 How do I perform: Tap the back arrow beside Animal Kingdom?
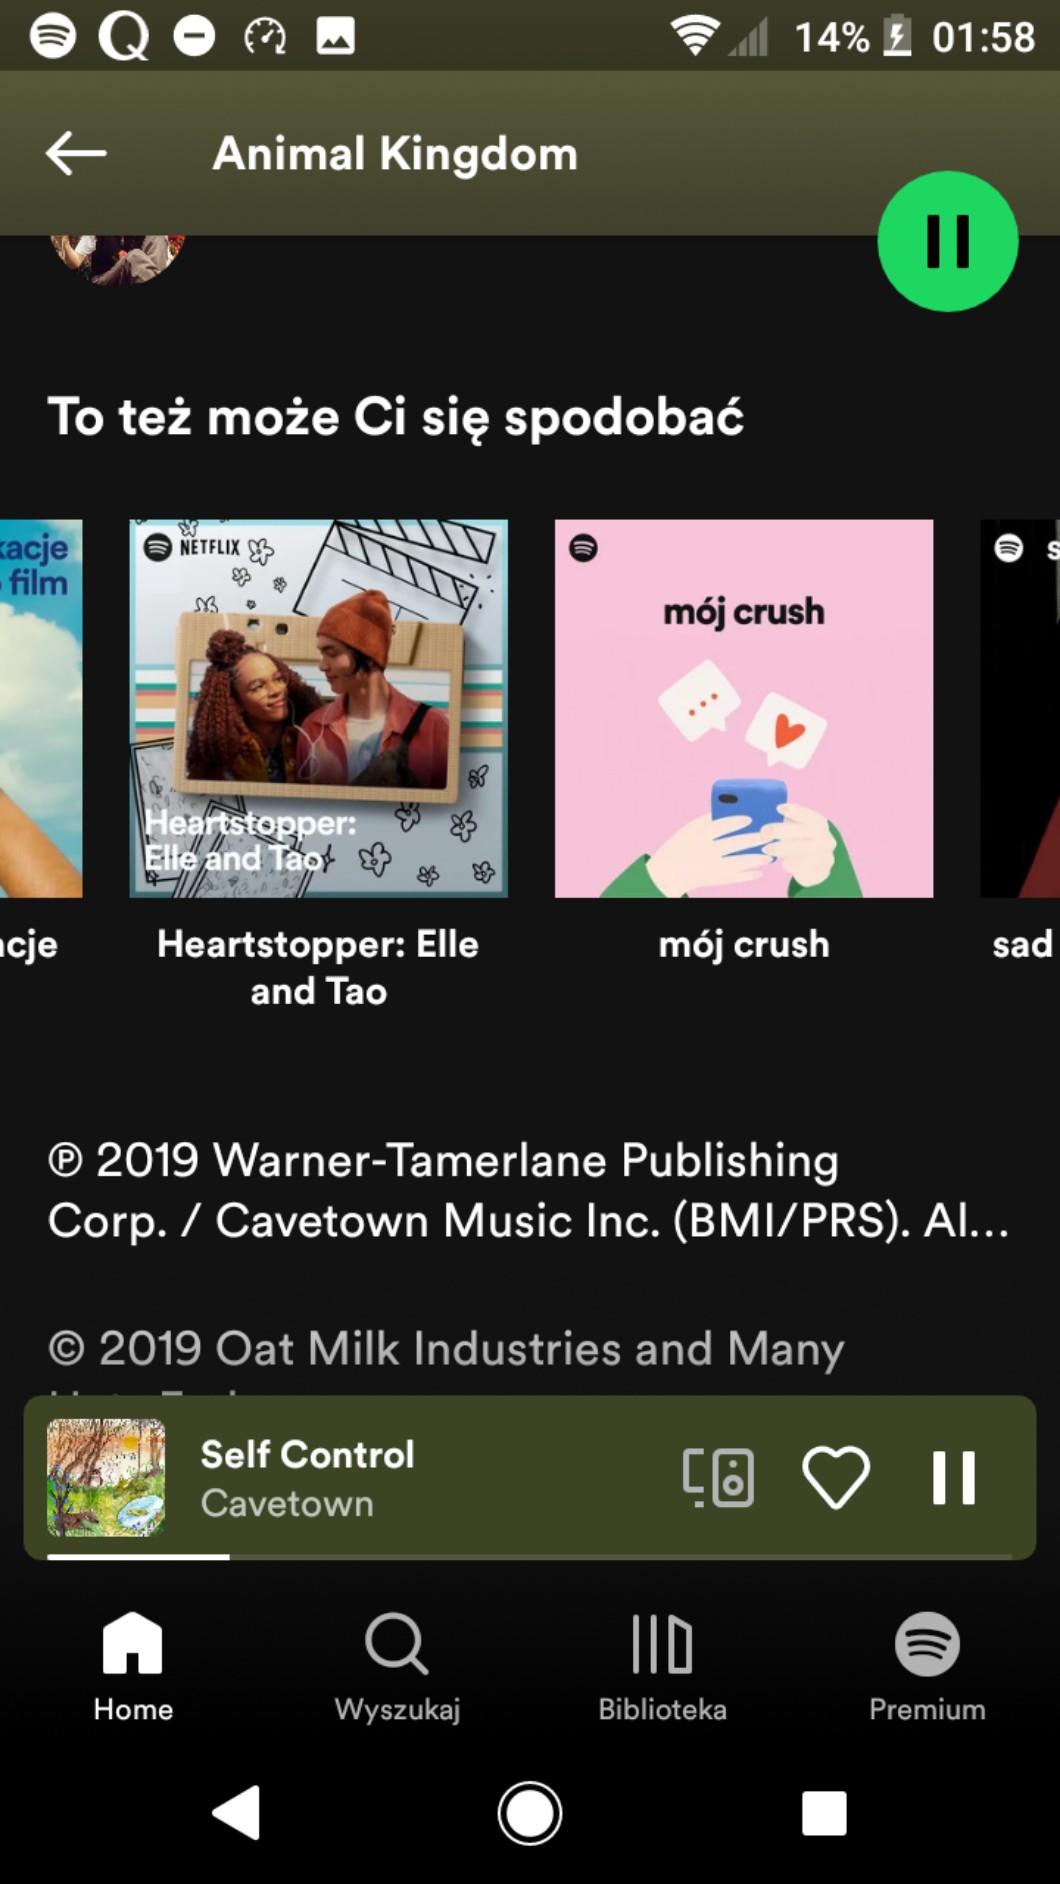point(76,153)
